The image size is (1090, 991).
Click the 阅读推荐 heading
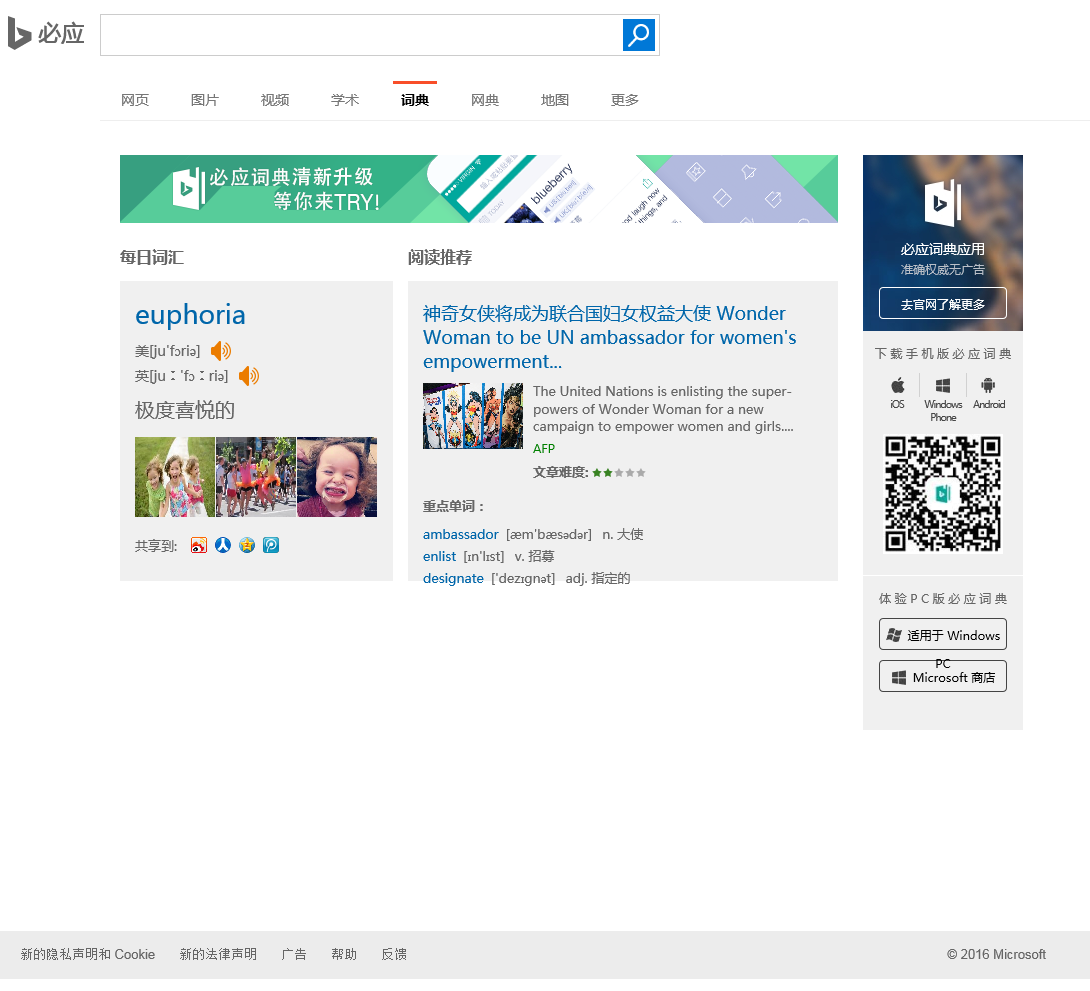point(440,258)
